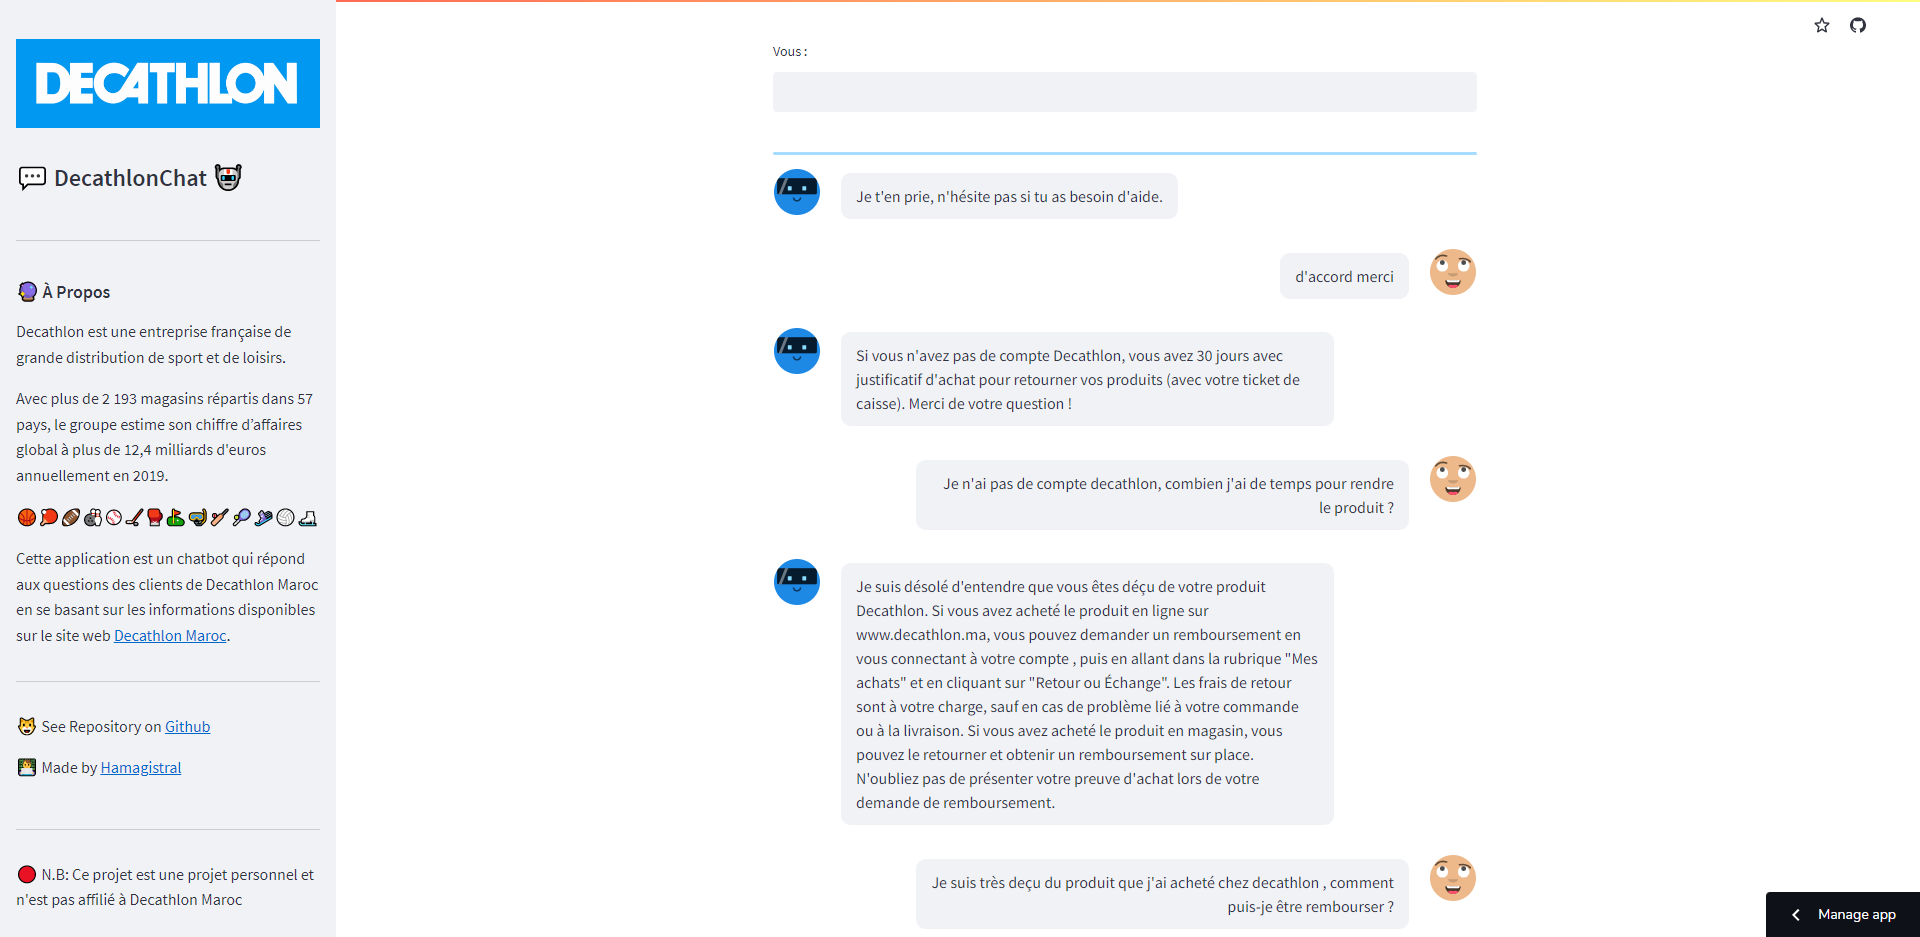Image resolution: width=1920 pixels, height=937 pixels.
Task: Open the Github repository link
Action: [187, 727]
